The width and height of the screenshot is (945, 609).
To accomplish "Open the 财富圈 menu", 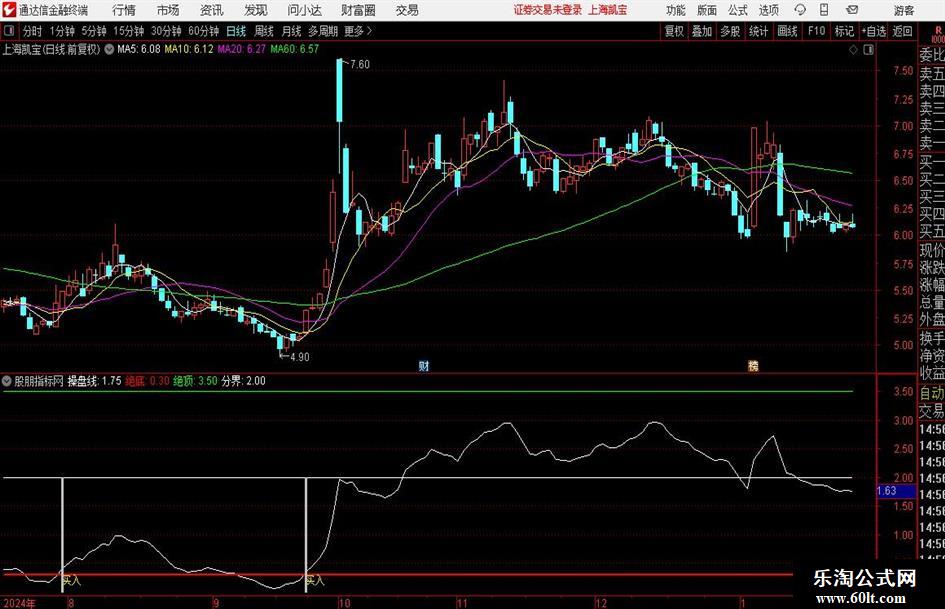I will 358,10.
